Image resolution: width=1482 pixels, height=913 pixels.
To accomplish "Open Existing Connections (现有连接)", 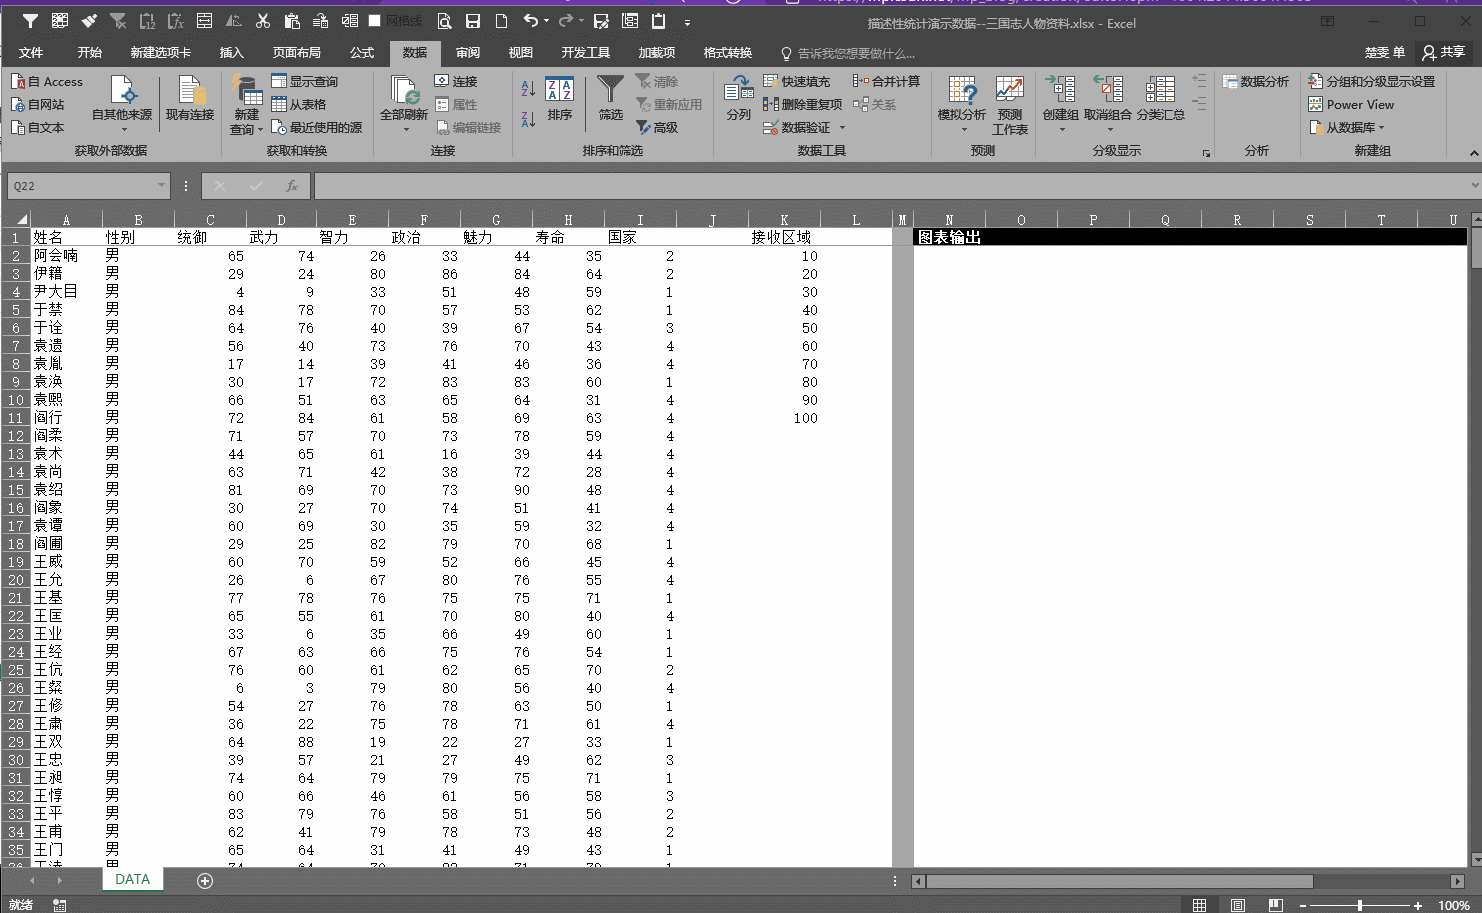I will pyautogui.click(x=190, y=100).
